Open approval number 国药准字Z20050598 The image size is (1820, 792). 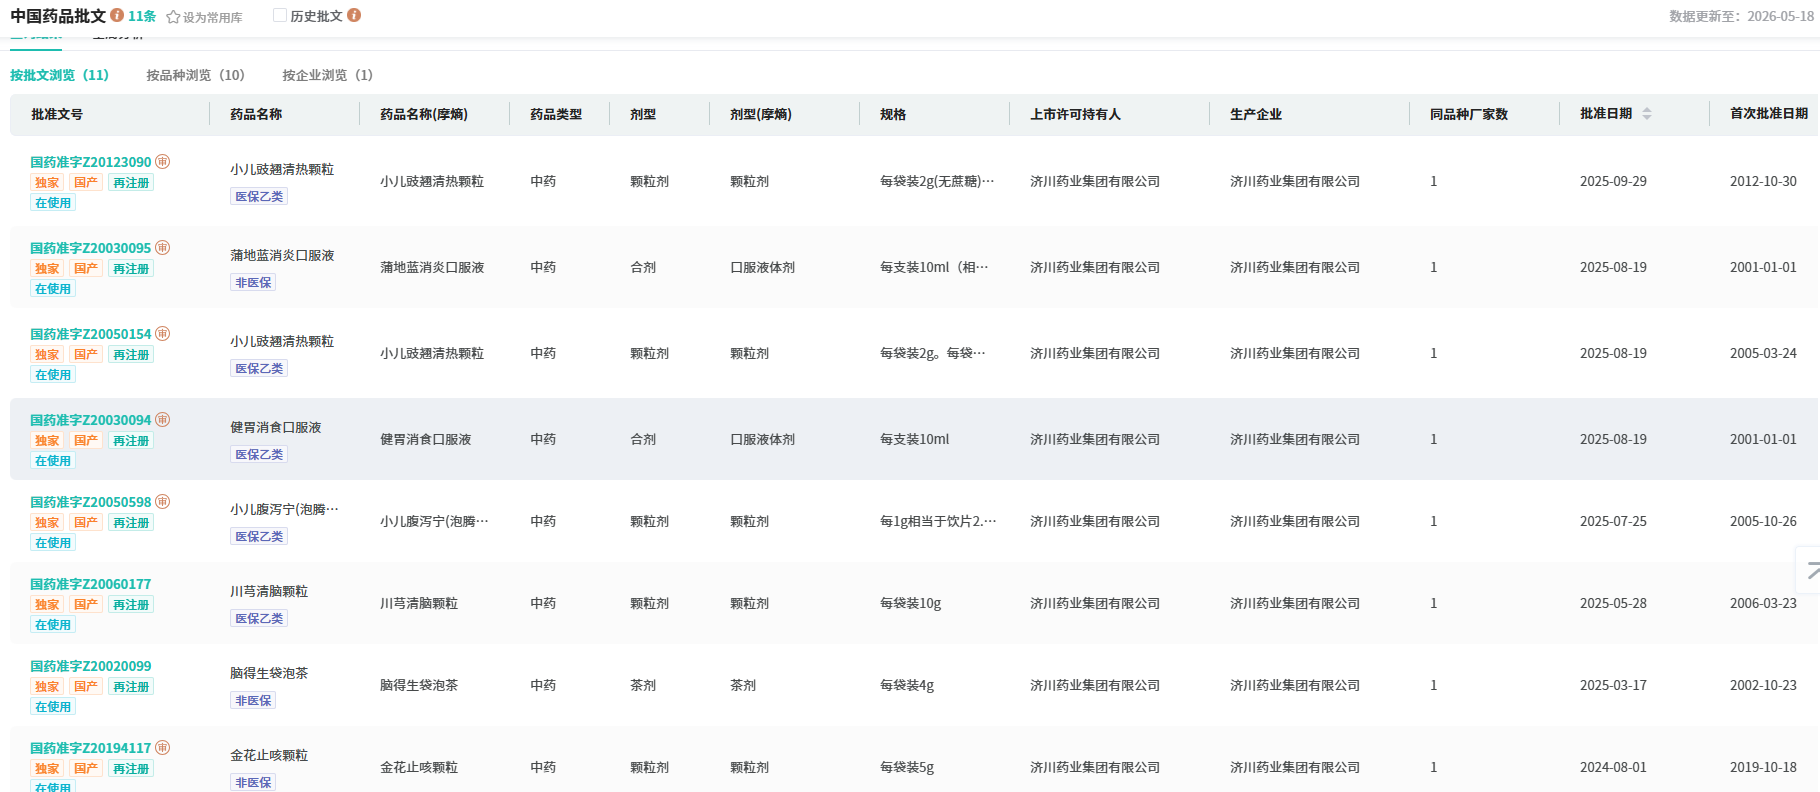pos(91,502)
